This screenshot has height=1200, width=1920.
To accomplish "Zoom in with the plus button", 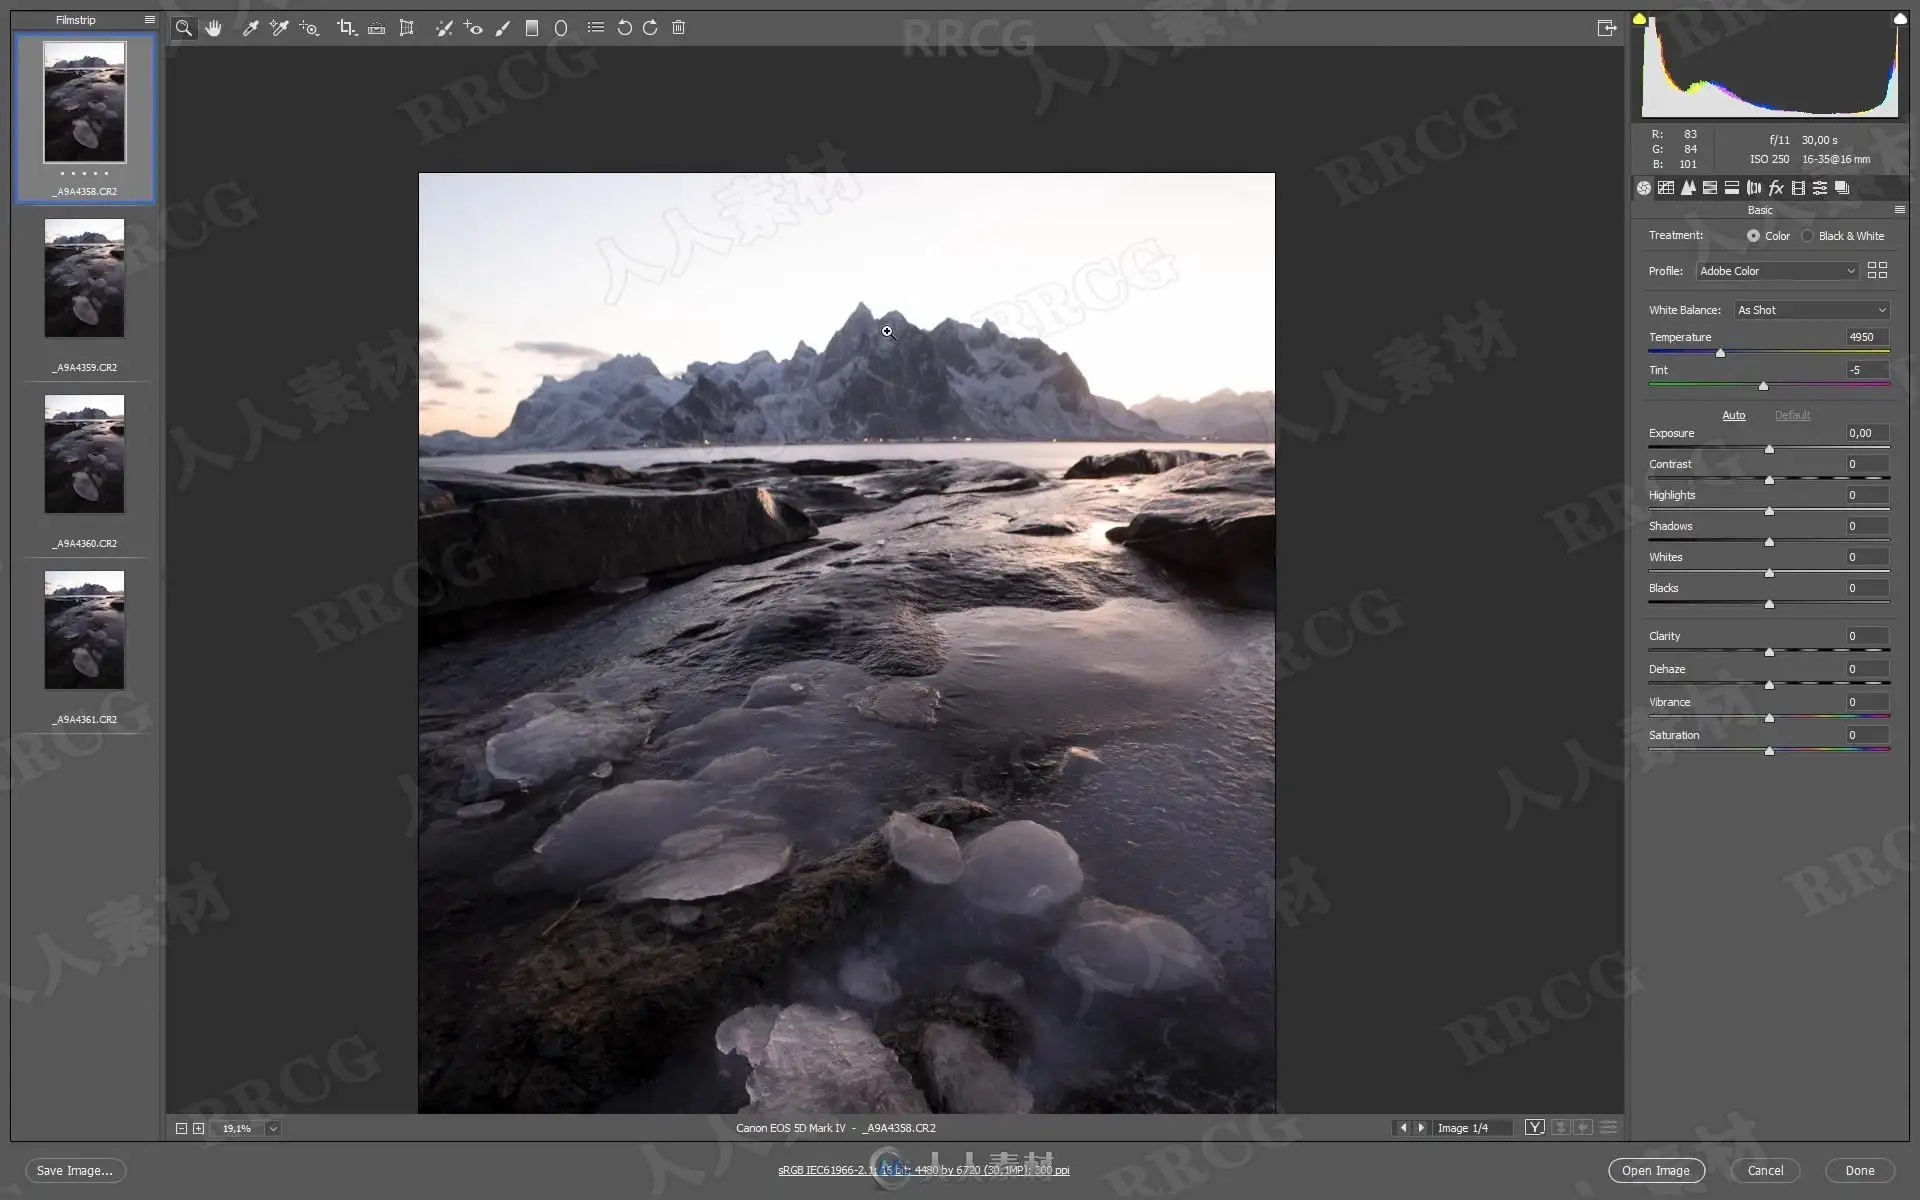I will tap(198, 1128).
